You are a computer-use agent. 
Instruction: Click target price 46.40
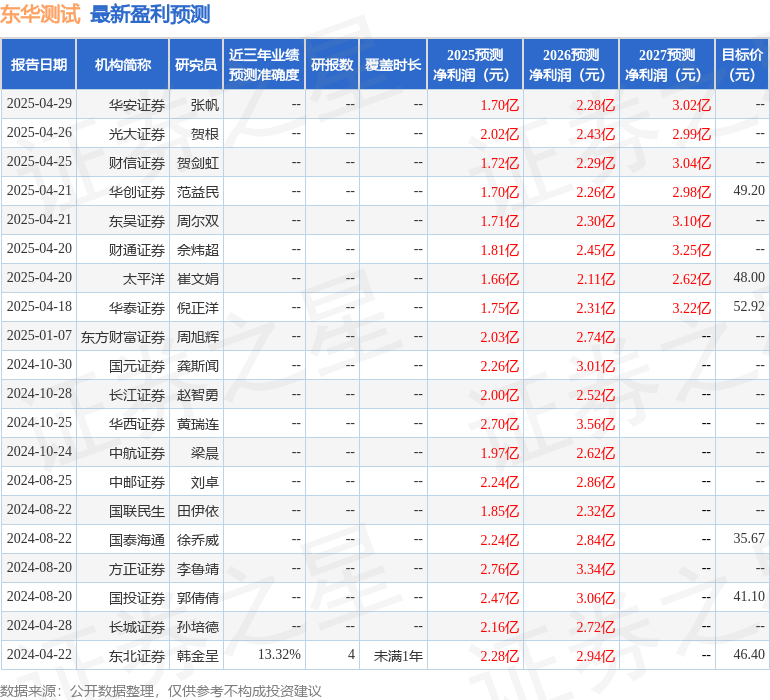[749, 654]
